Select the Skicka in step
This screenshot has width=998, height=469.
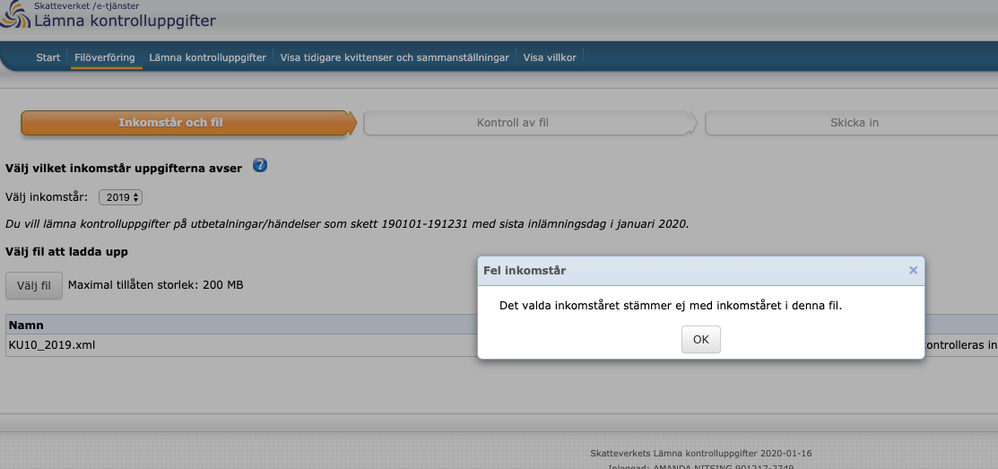[853, 123]
